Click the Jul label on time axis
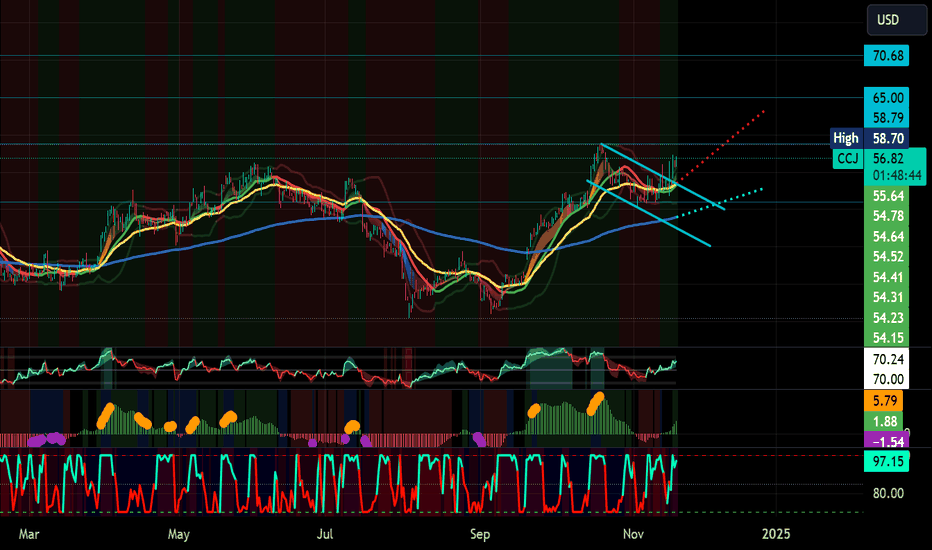Screen dimensions: 932x550 pyautogui.click(x=325, y=534)
